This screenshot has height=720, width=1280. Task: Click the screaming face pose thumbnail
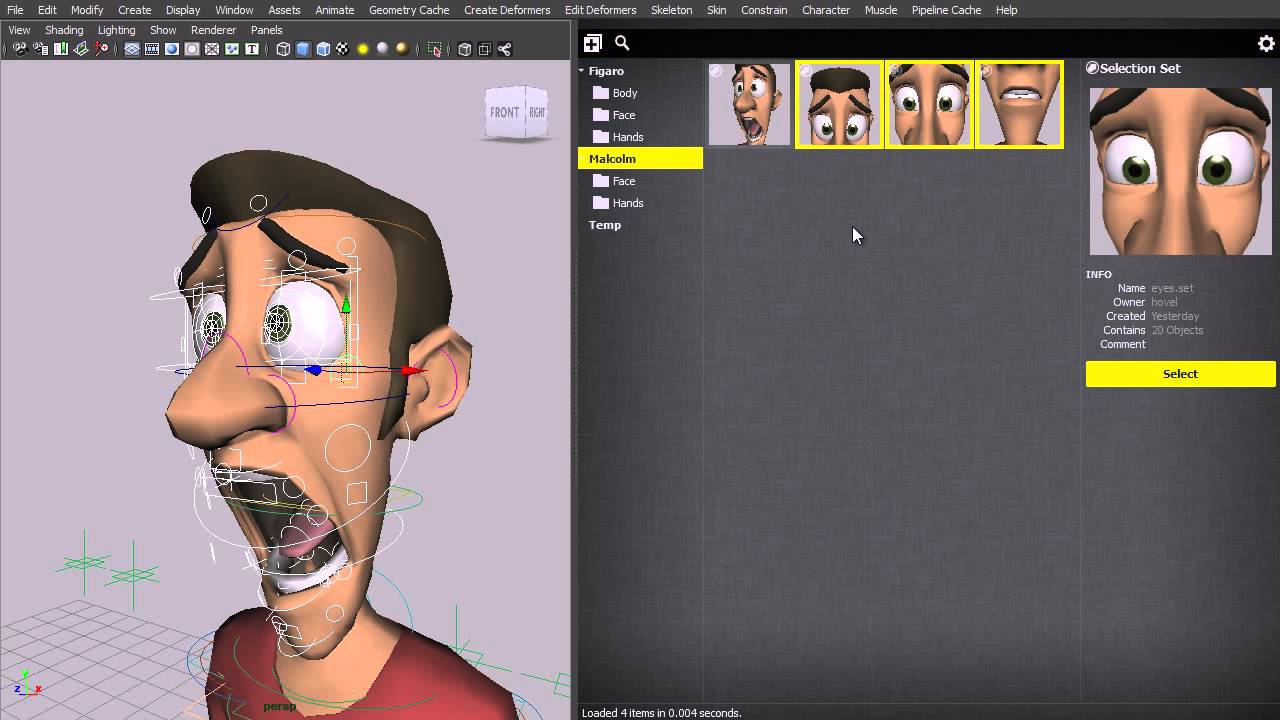[749, 104]
